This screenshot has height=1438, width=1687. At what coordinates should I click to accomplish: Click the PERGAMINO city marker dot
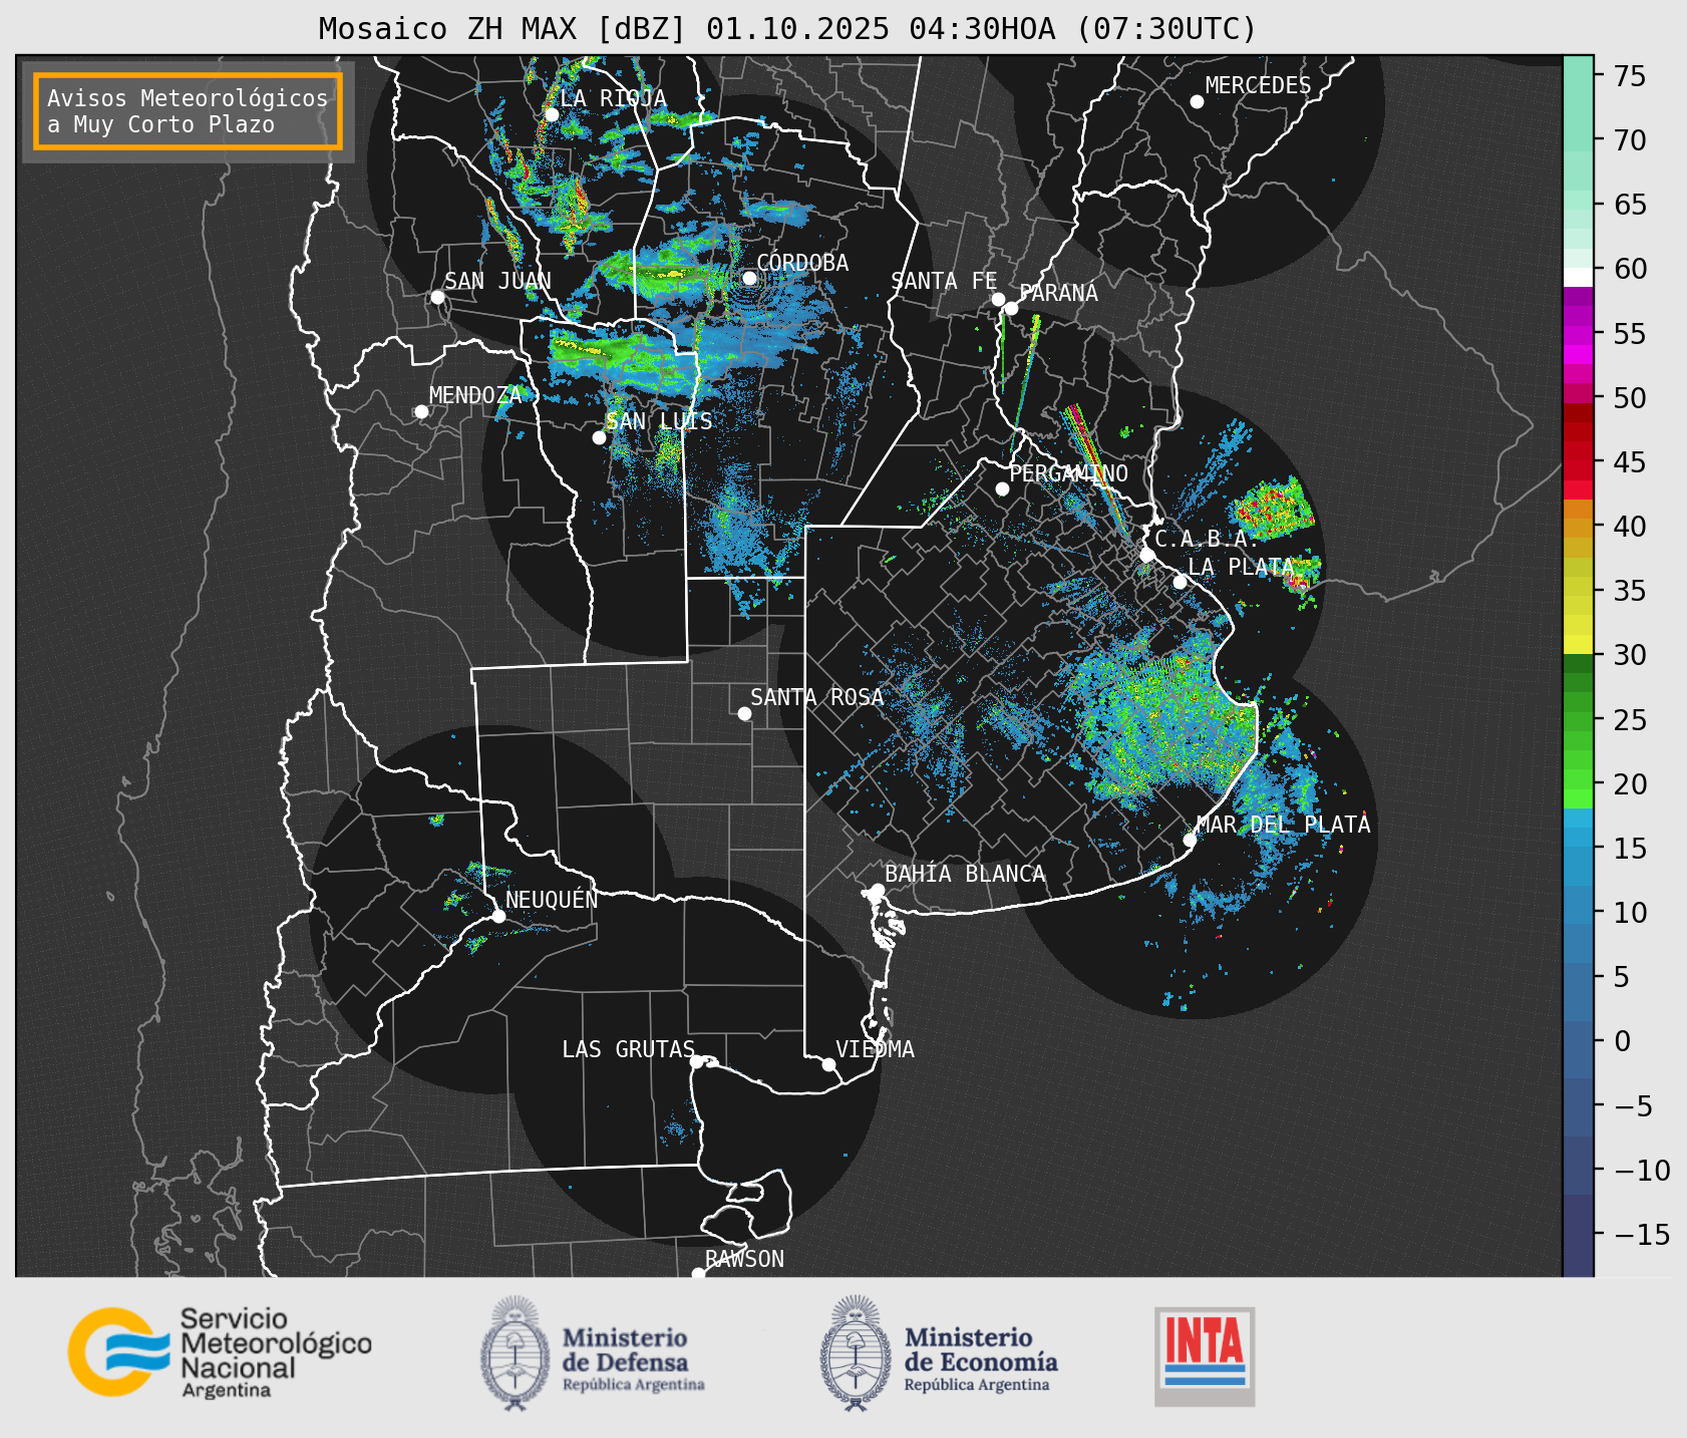(1002, 489)
